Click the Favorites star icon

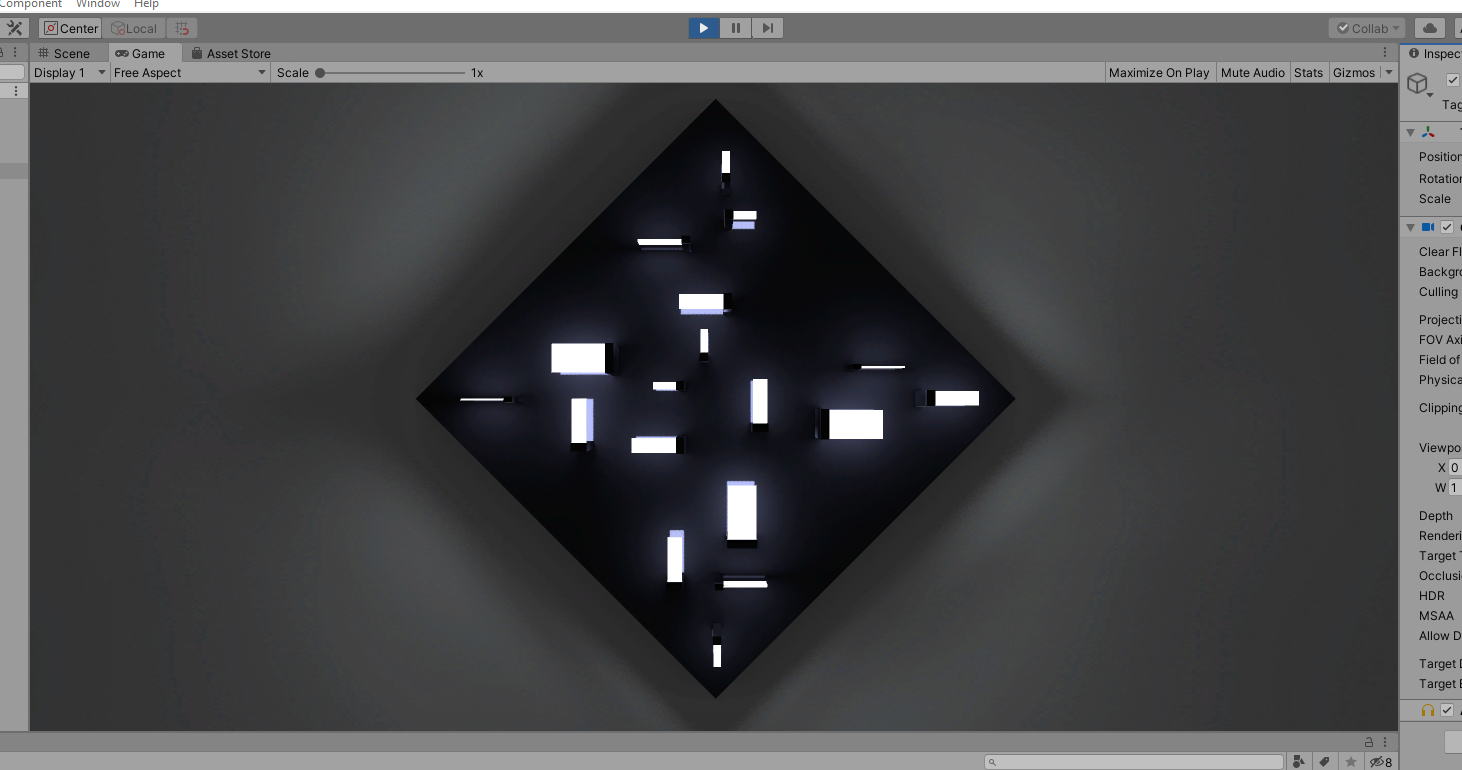point(1351,762)
